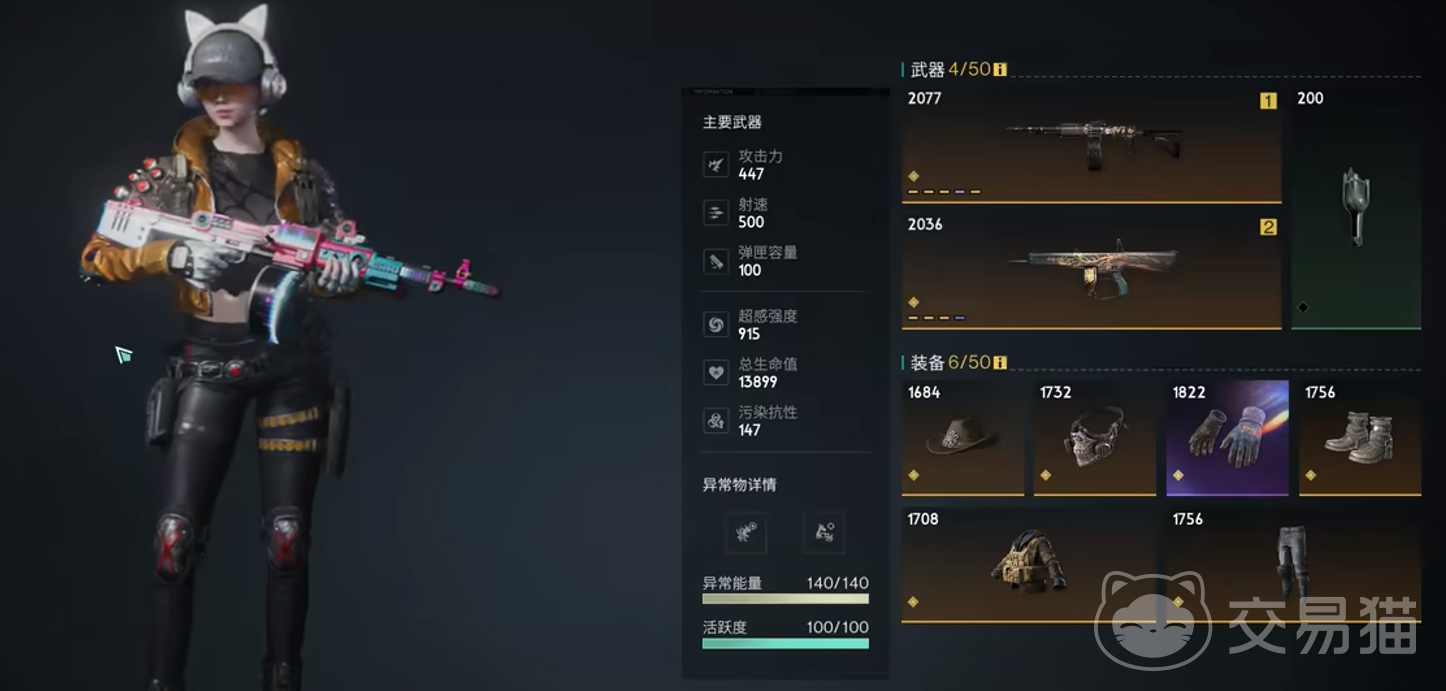Select the 1822 gloves item
Viewport: 1446px width, 691px height.
click(x=1227, y=438)
